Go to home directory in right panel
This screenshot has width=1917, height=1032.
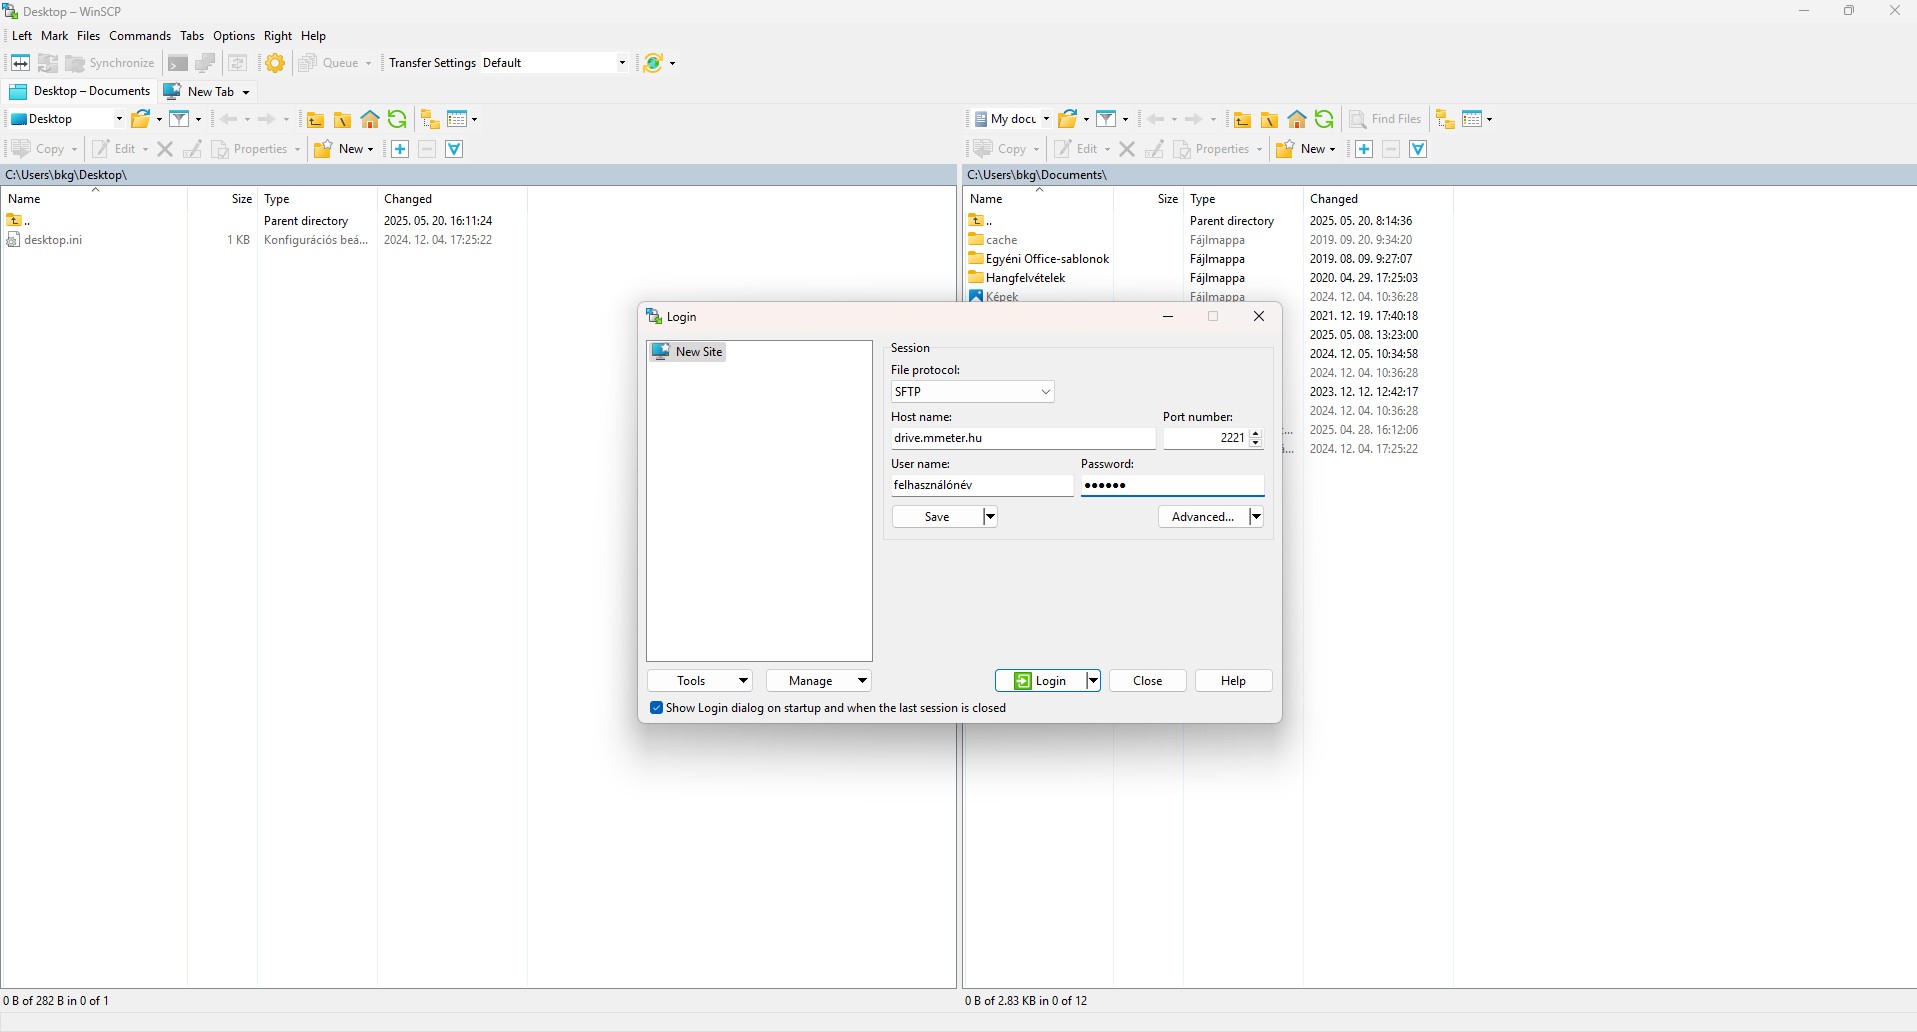click(x=1297, y=120)
